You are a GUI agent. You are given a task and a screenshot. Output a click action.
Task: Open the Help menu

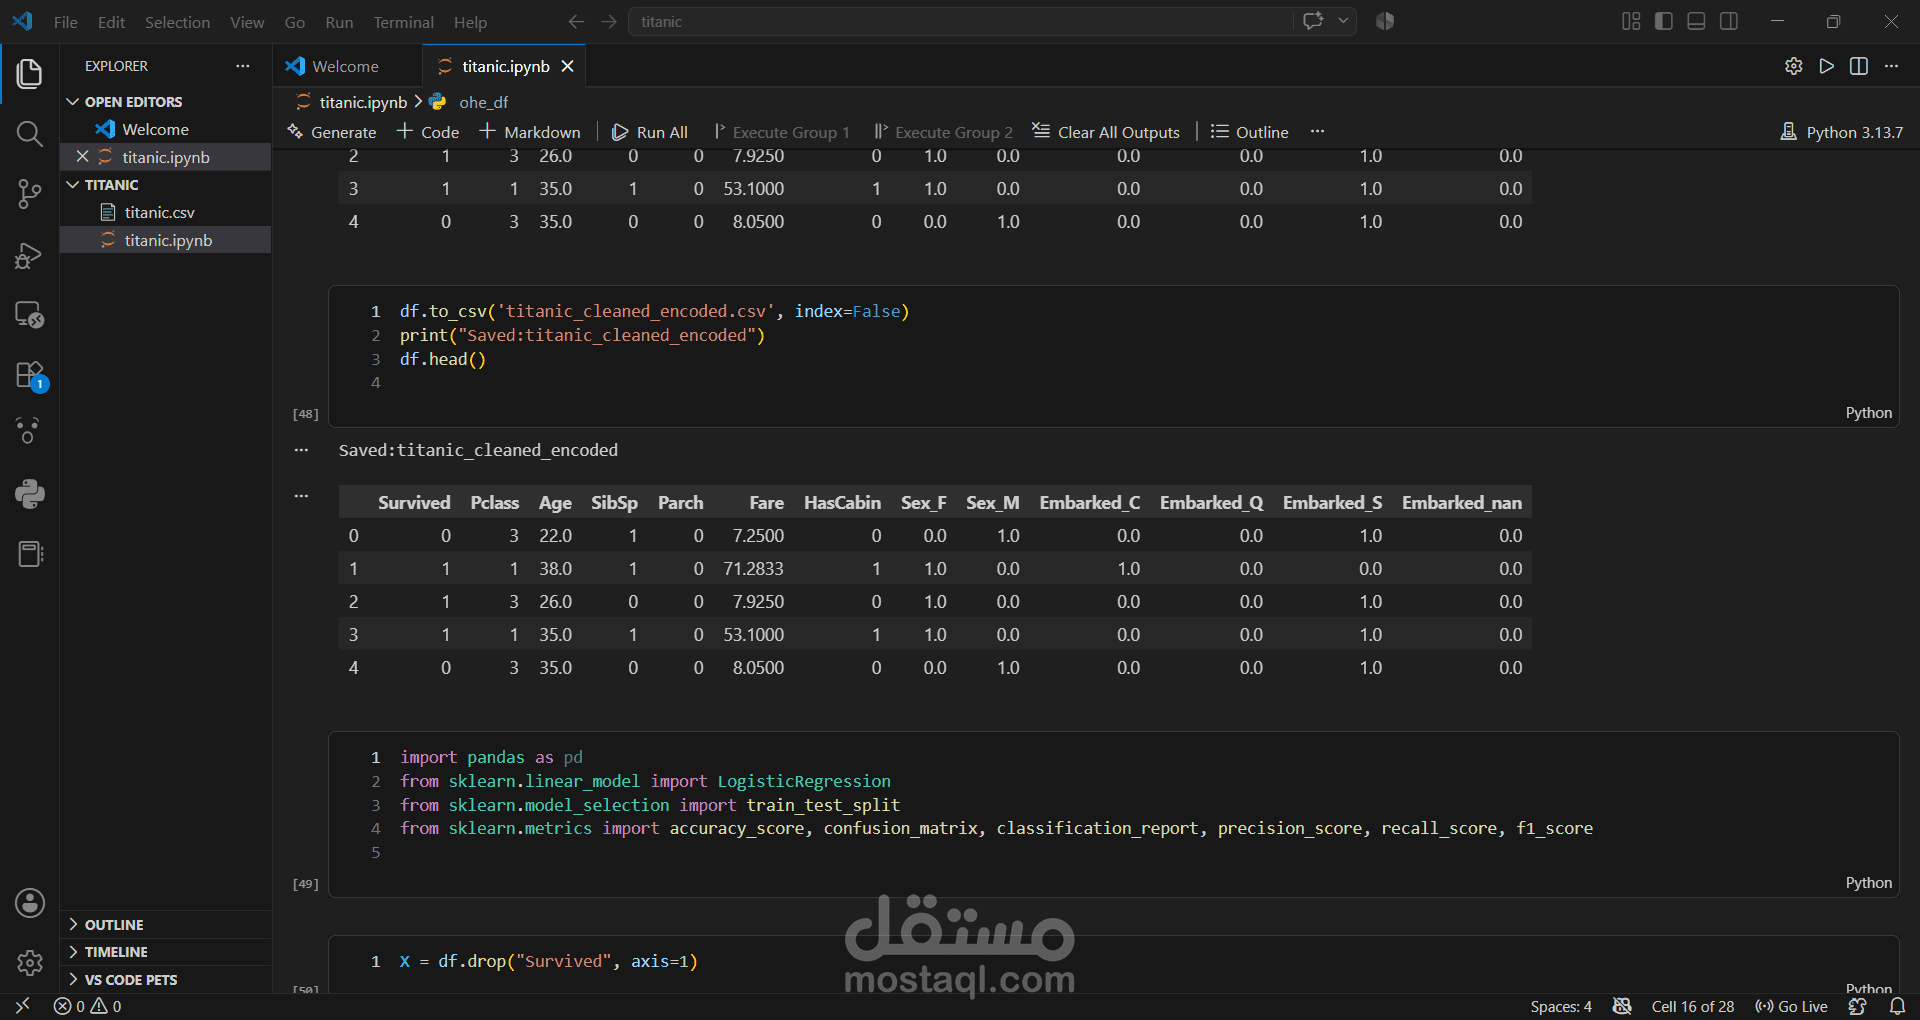(470, 22)
